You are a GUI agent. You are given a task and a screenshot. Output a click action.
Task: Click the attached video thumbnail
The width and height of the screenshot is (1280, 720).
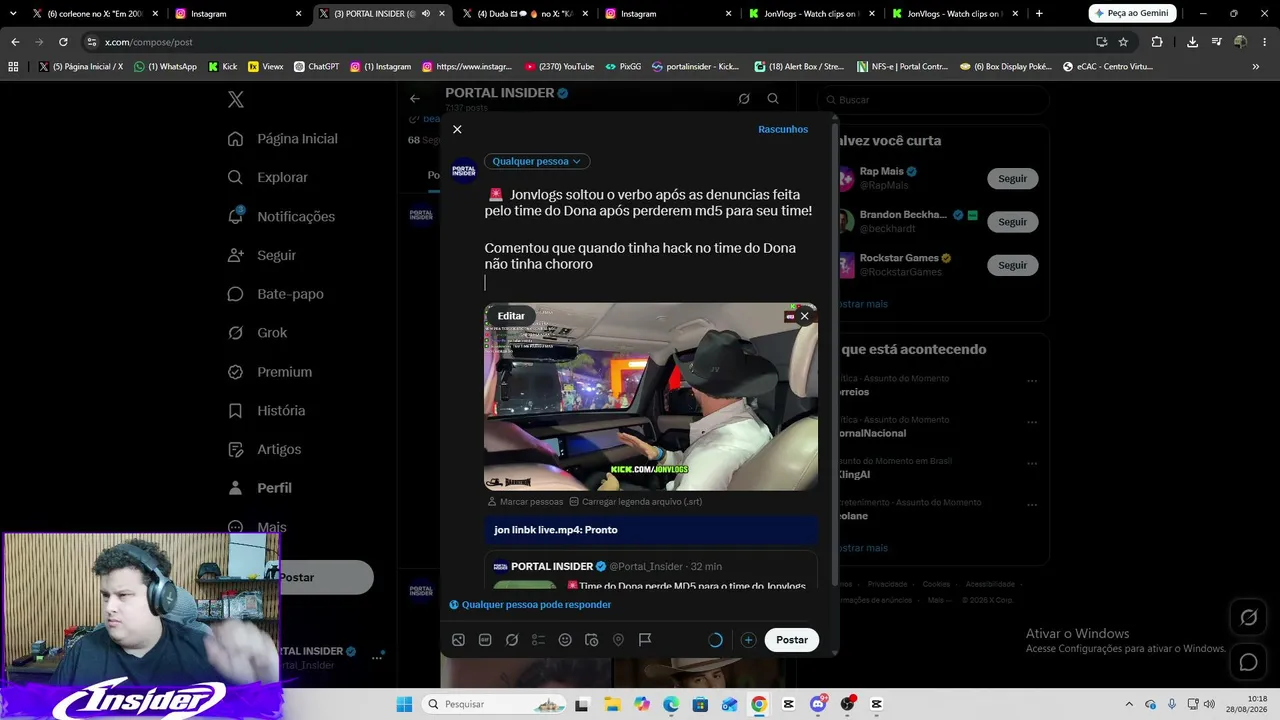tap(651, 397)
